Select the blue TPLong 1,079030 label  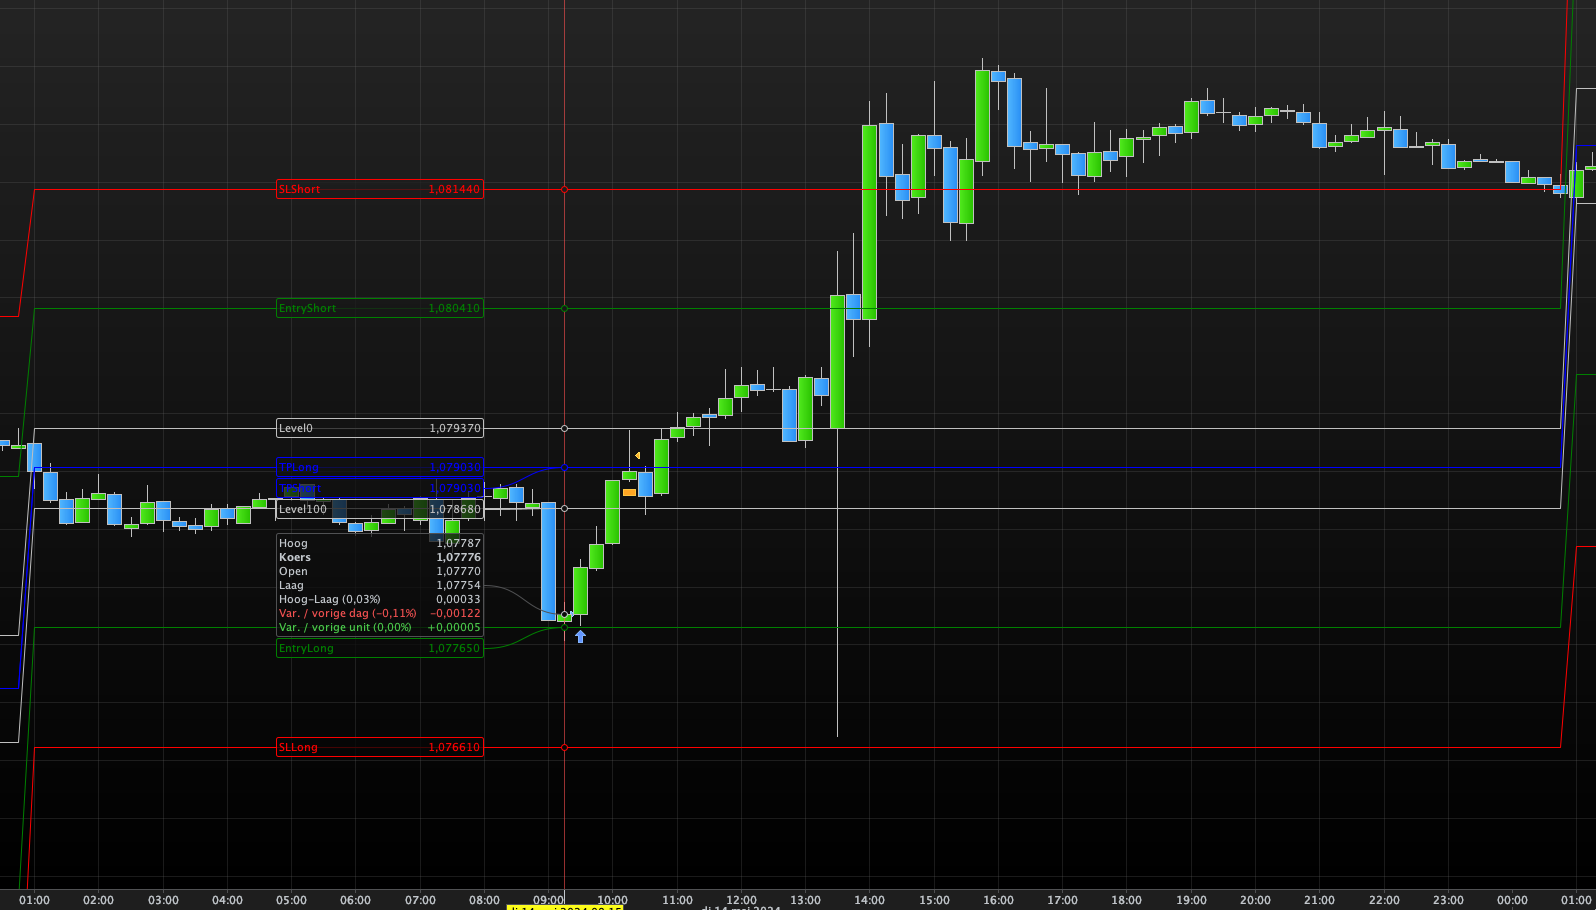(x=380, y=468)
